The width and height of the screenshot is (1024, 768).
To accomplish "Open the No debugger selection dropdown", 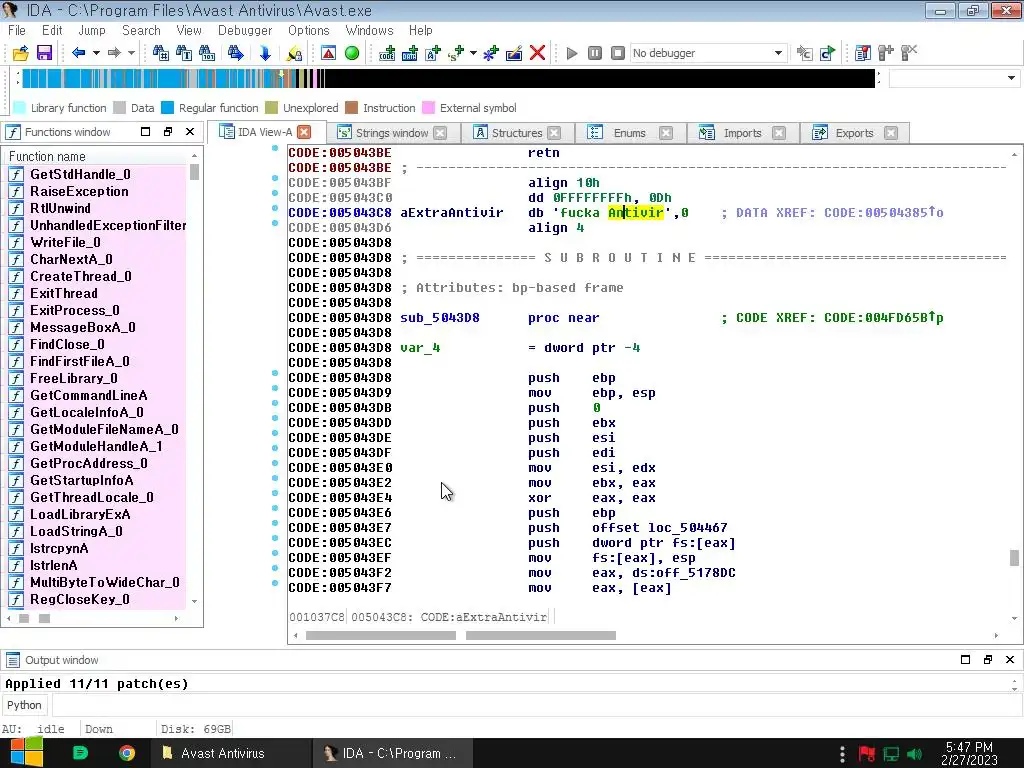I will [707, 53].
